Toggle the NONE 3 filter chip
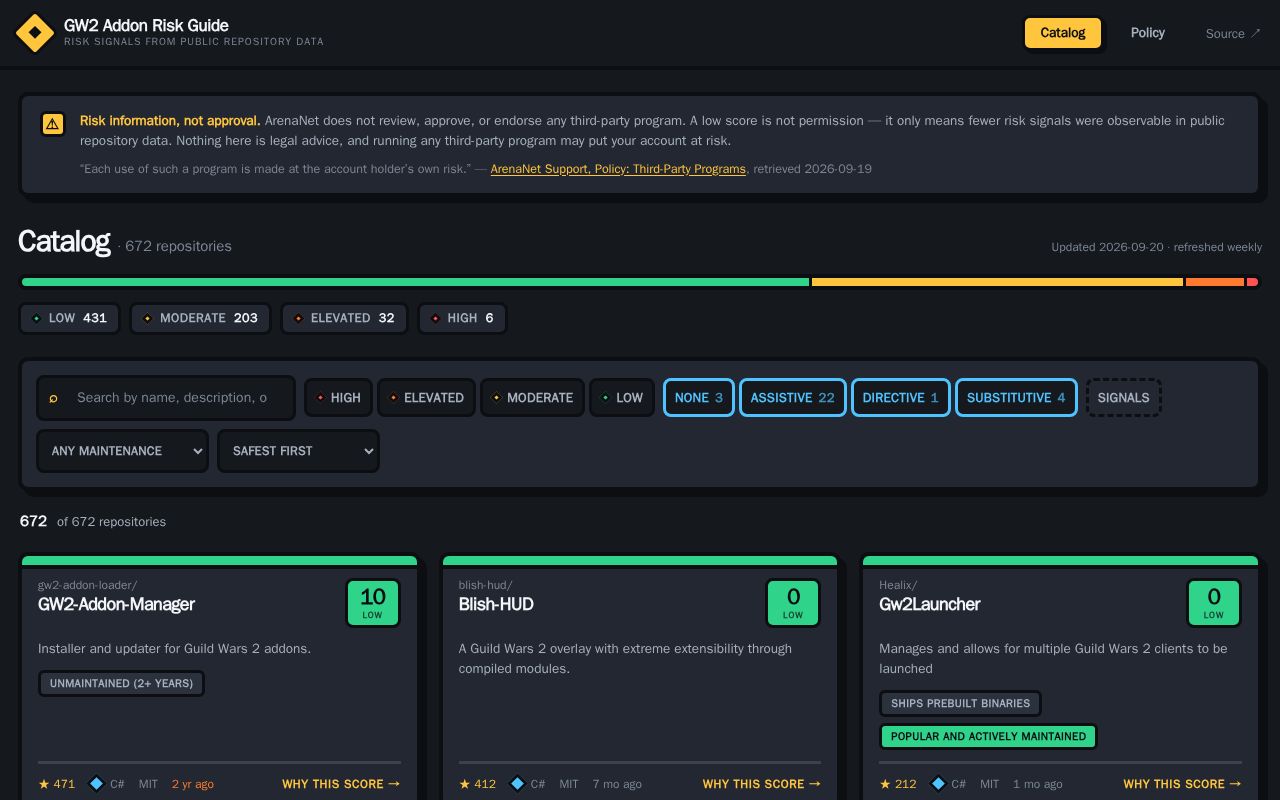 click(699, 398)
